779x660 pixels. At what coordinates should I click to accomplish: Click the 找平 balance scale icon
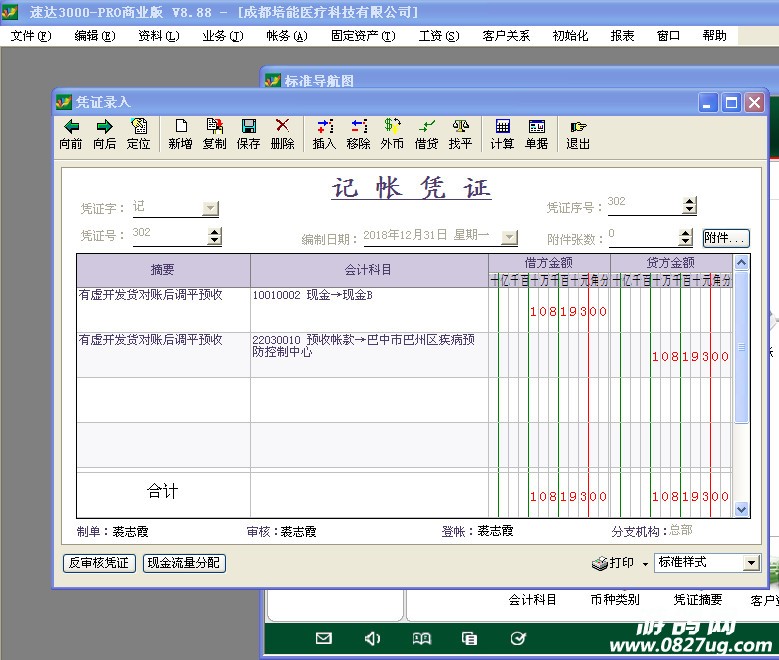tap(460, 127)
